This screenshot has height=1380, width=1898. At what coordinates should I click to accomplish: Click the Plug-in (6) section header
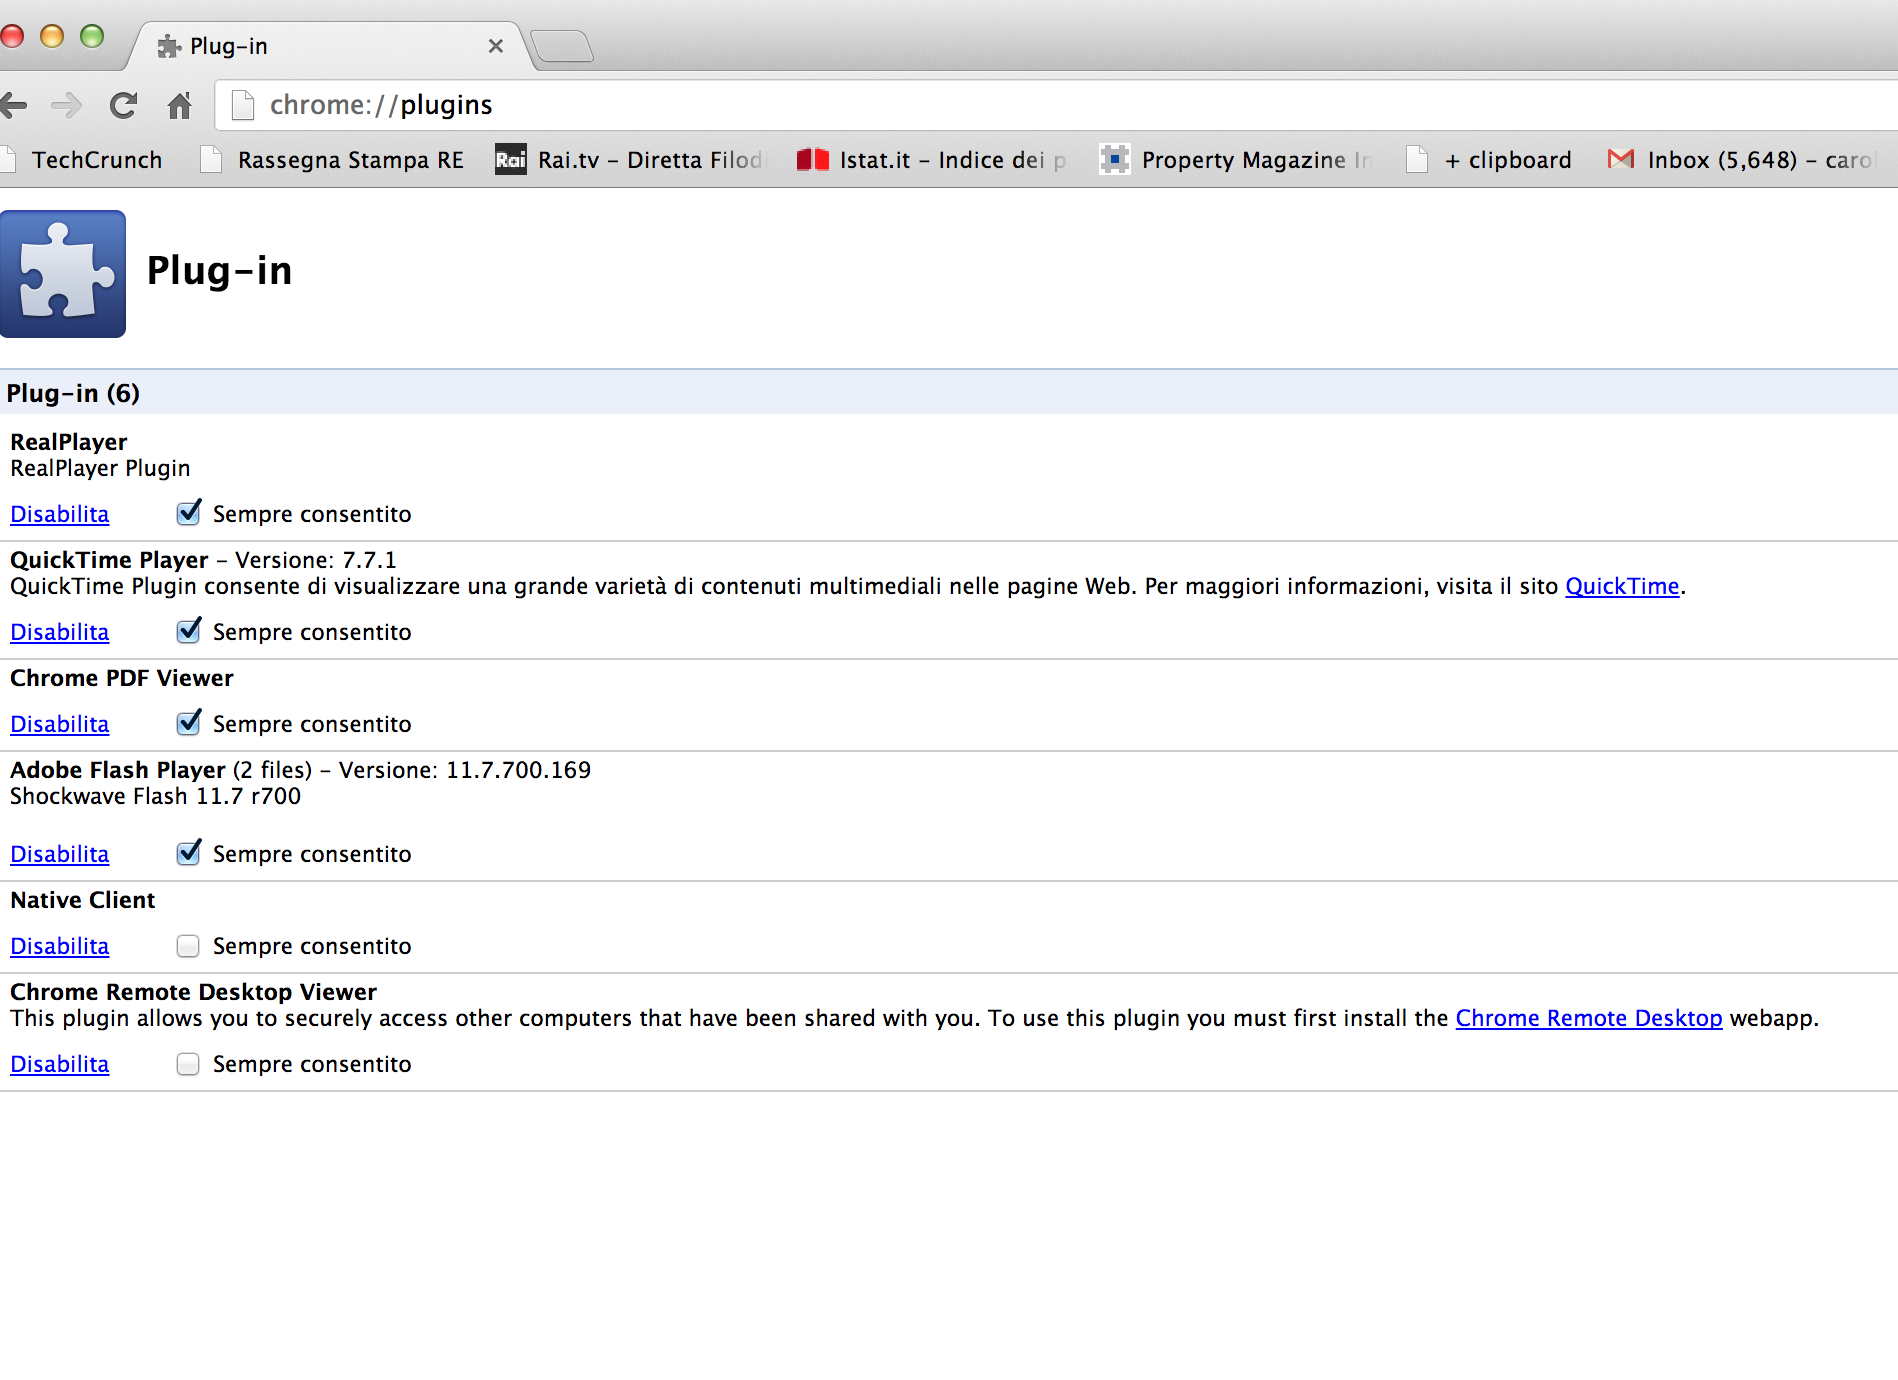pos(949,393)
